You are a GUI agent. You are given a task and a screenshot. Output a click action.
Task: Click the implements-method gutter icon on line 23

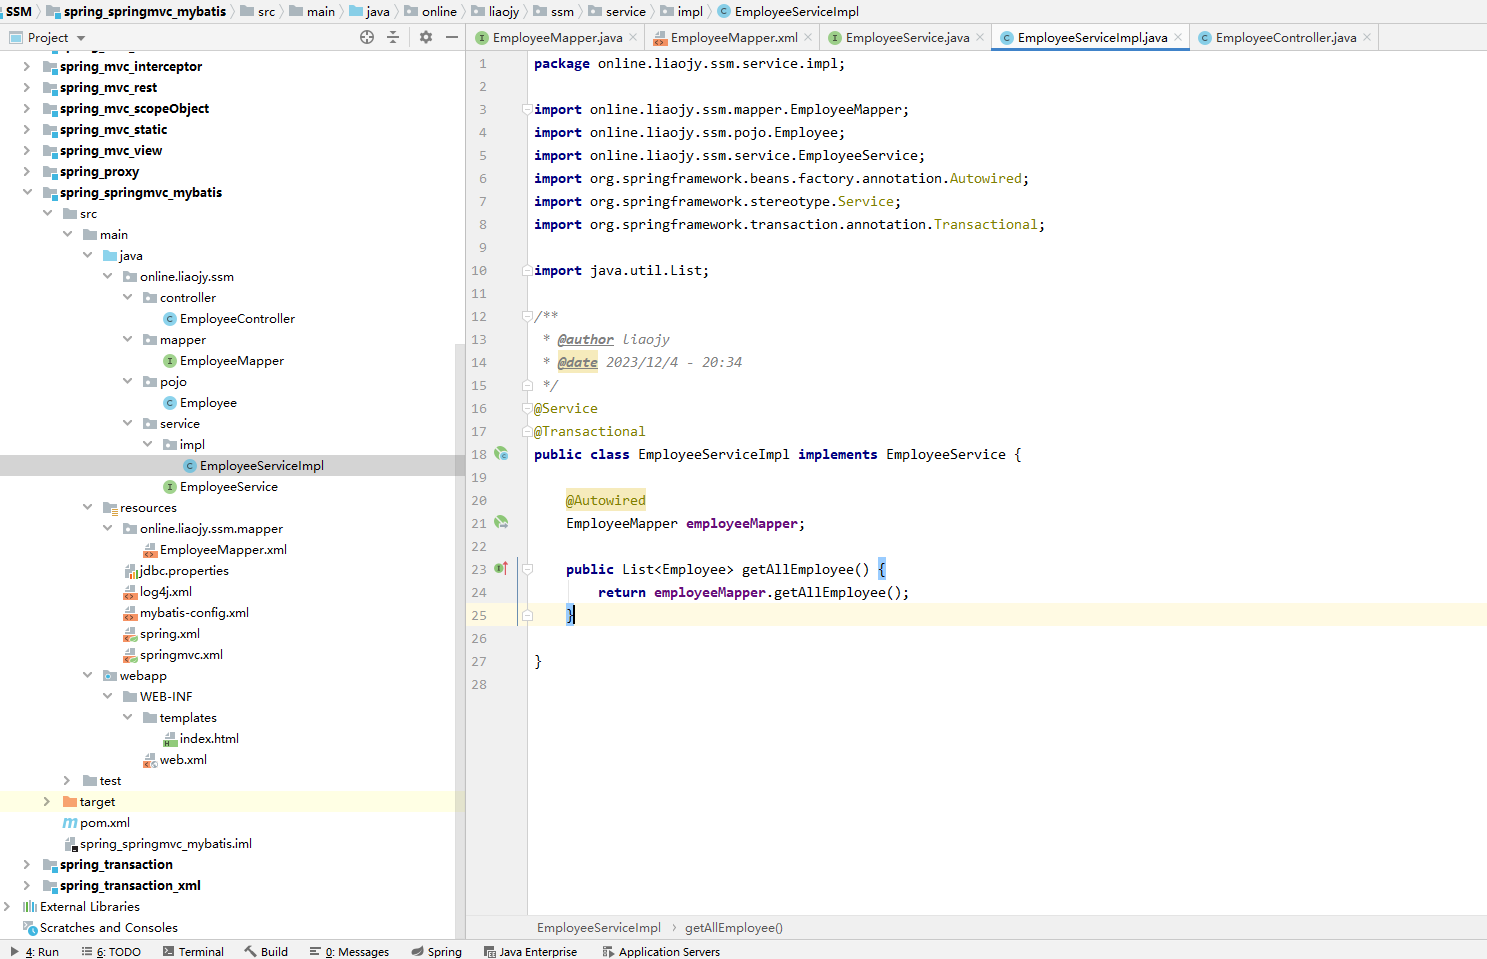[501, 569]
